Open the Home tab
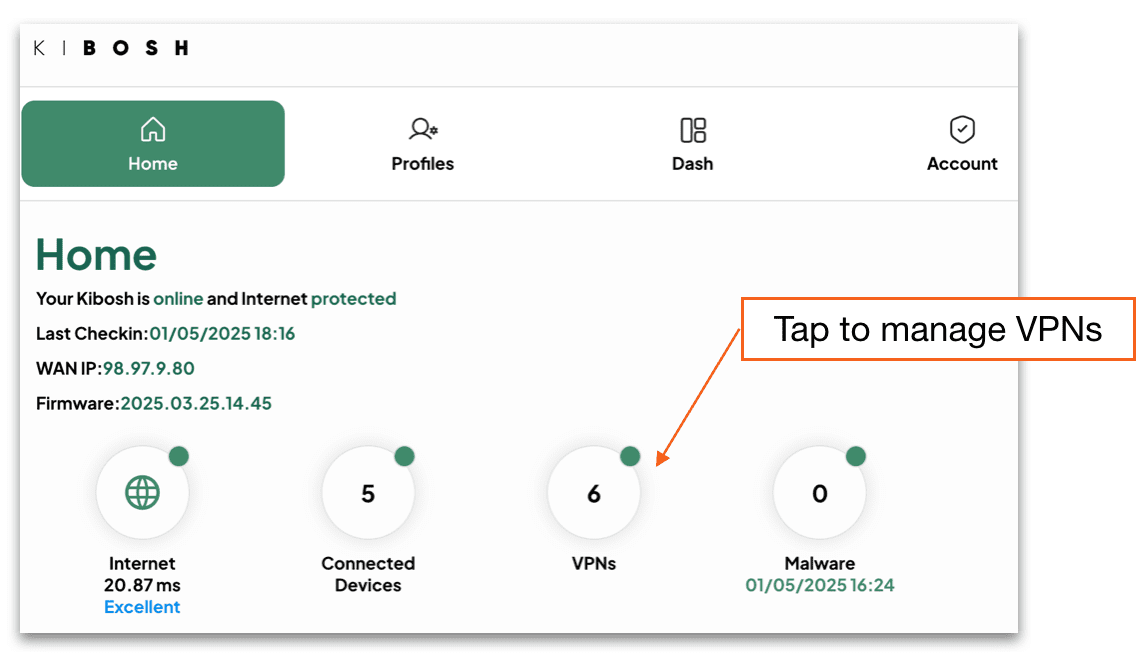The height and width of the screenshot is (666, 1146). pyautogui.click(x=153, y=143)
